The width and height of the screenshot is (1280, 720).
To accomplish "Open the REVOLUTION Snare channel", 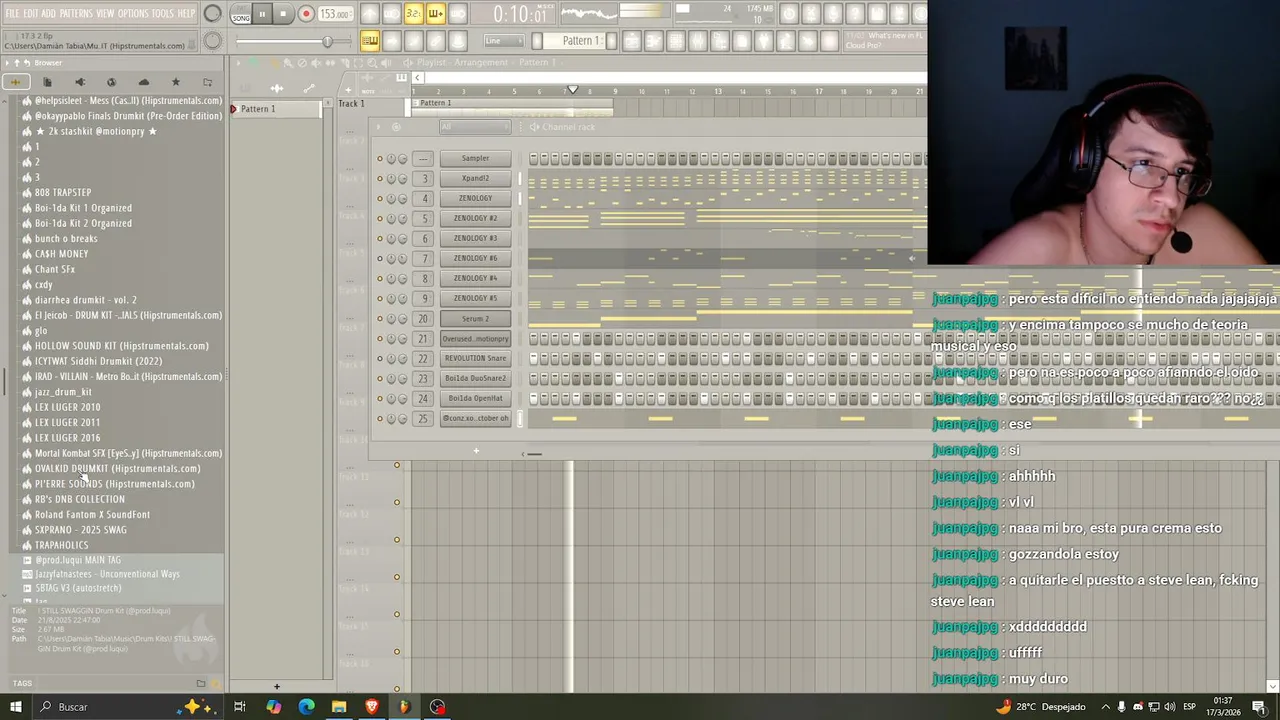I will [475, 358].
